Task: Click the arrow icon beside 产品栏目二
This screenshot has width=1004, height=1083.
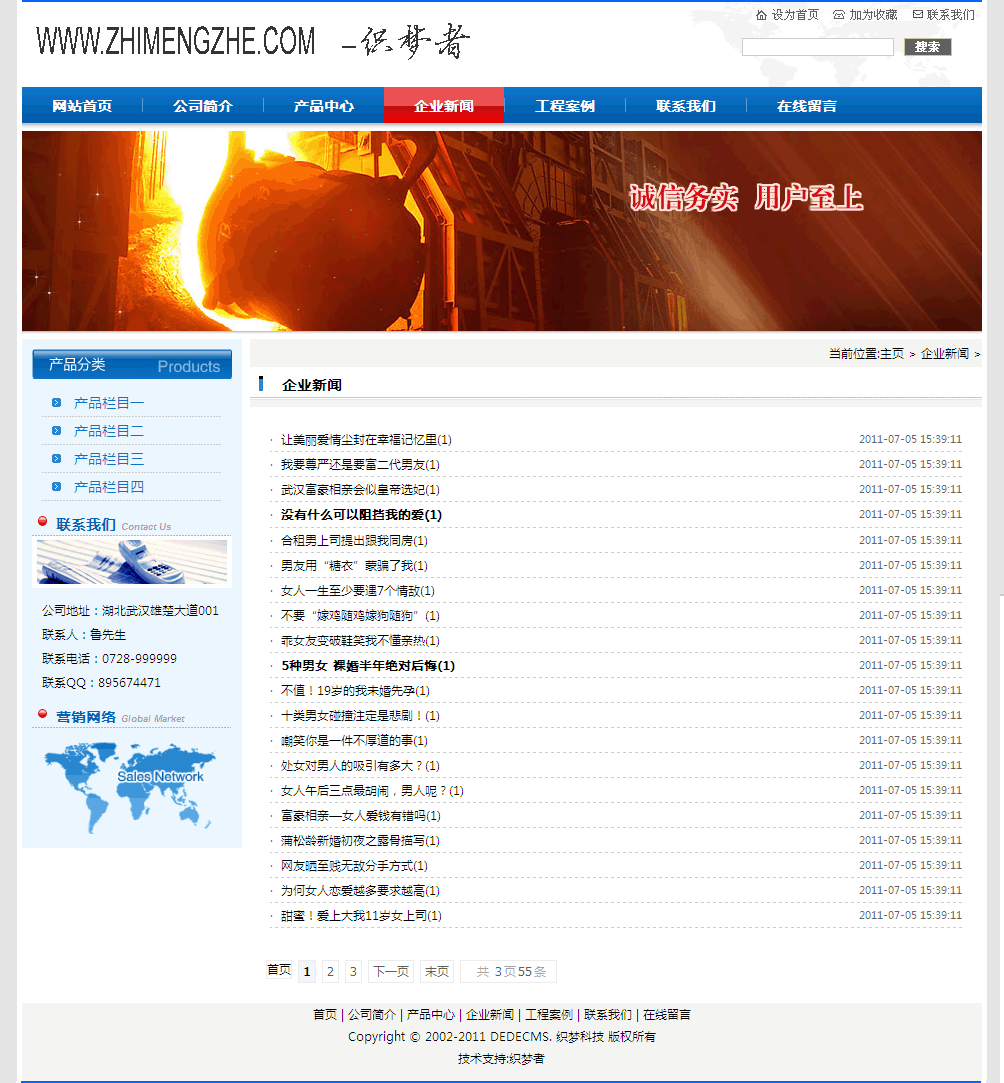Action: point(56,431)
